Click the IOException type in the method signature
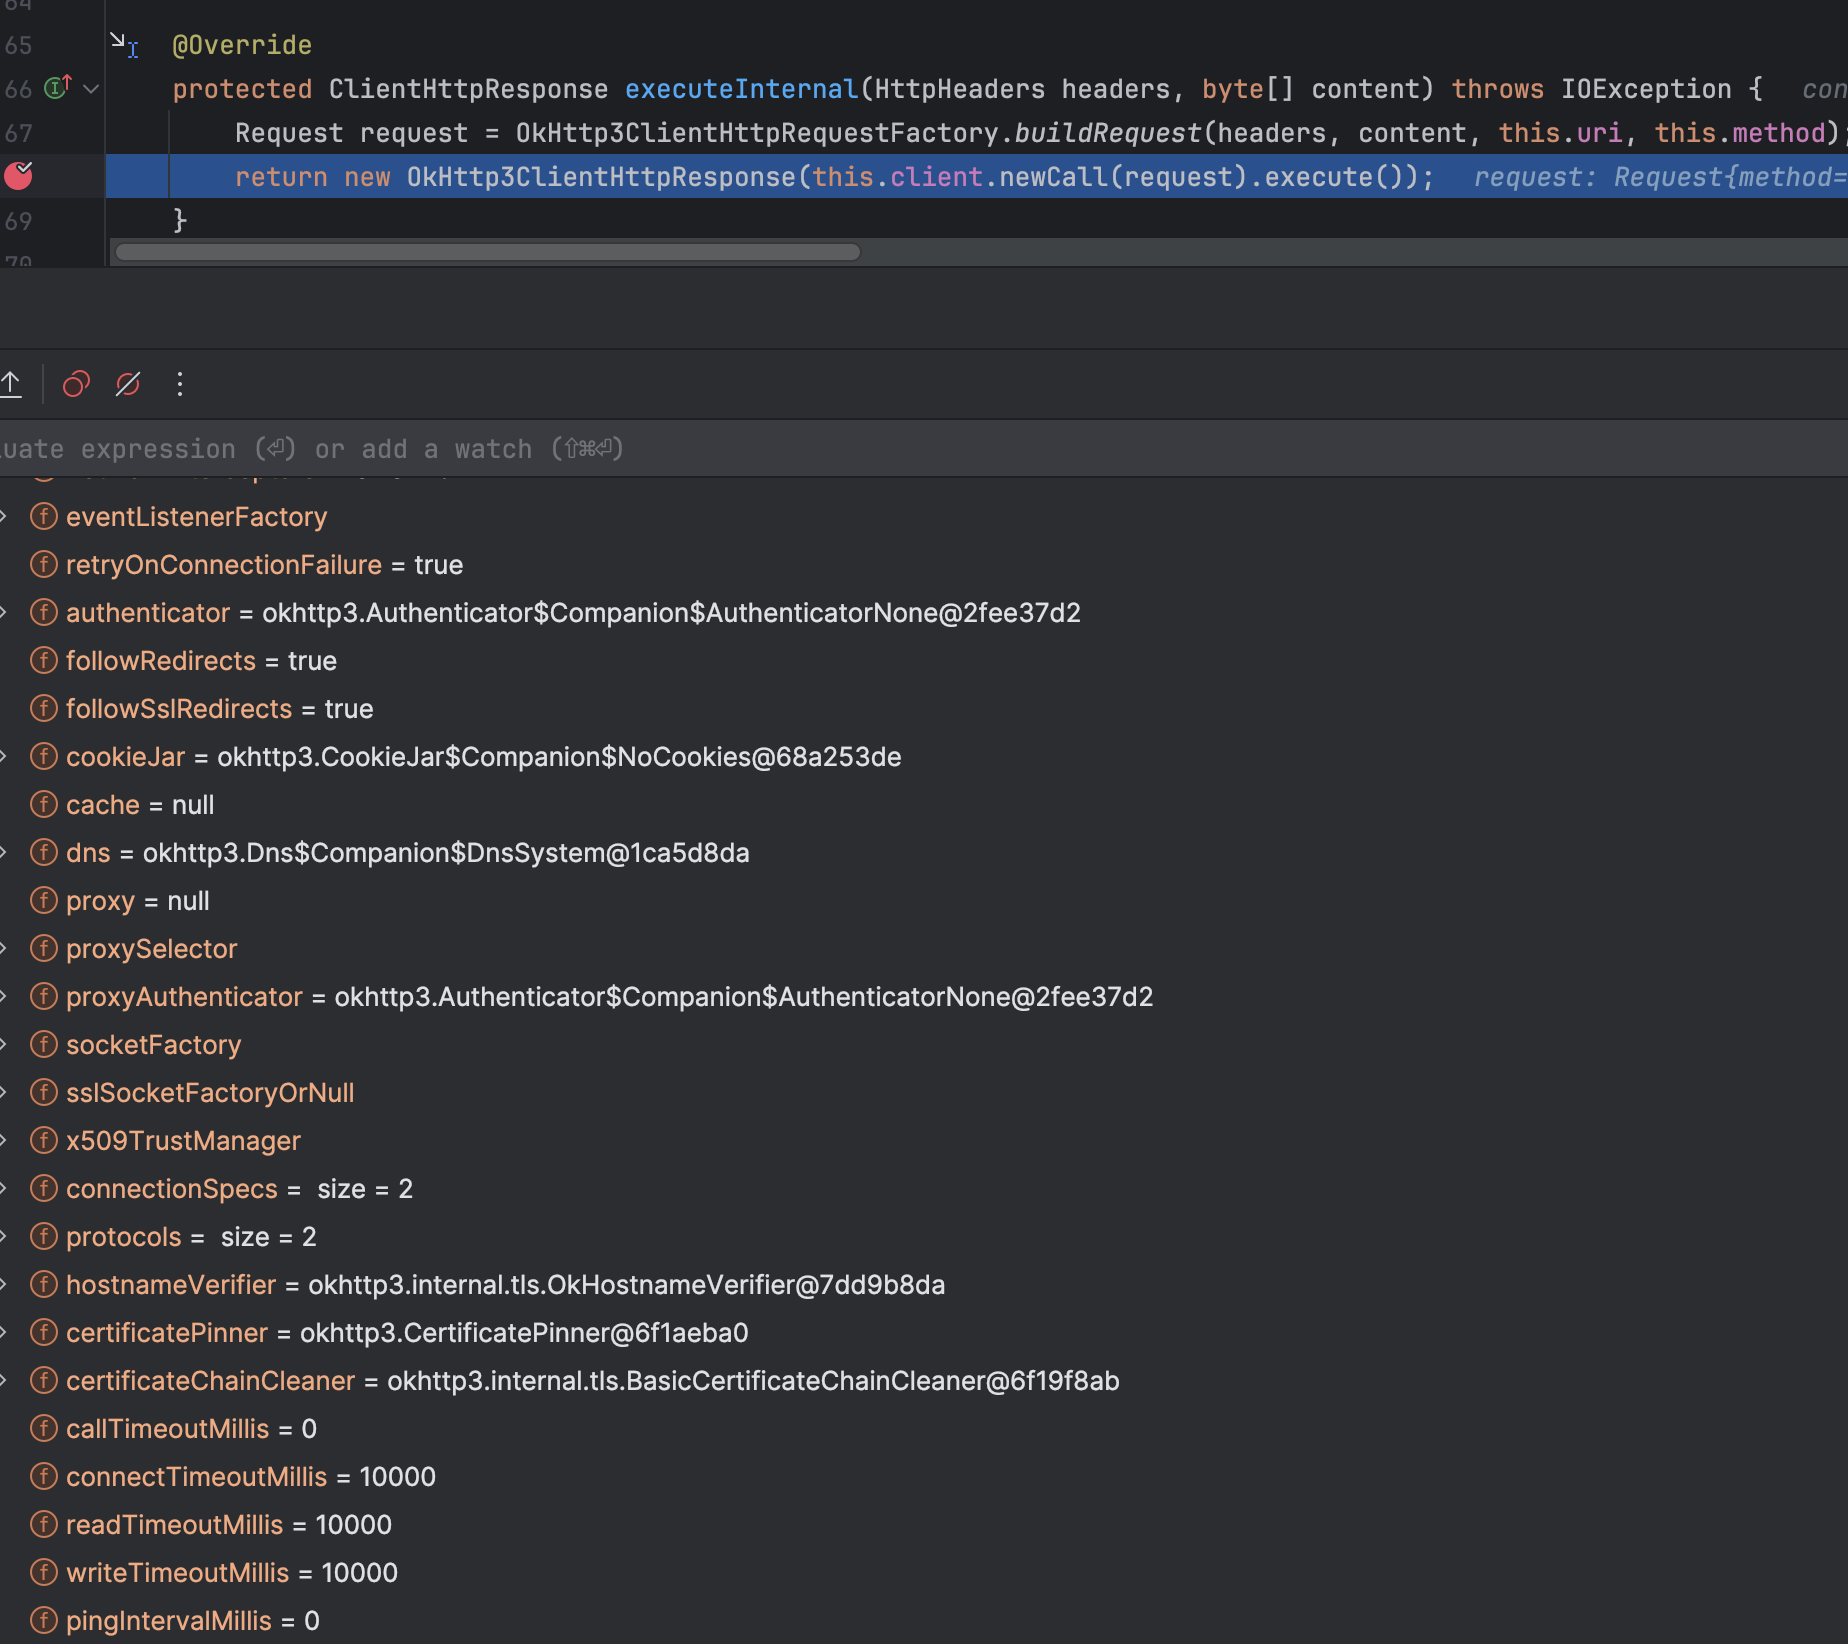The width and height of the screenshot is (1848, 1644). coord(1646,89)
